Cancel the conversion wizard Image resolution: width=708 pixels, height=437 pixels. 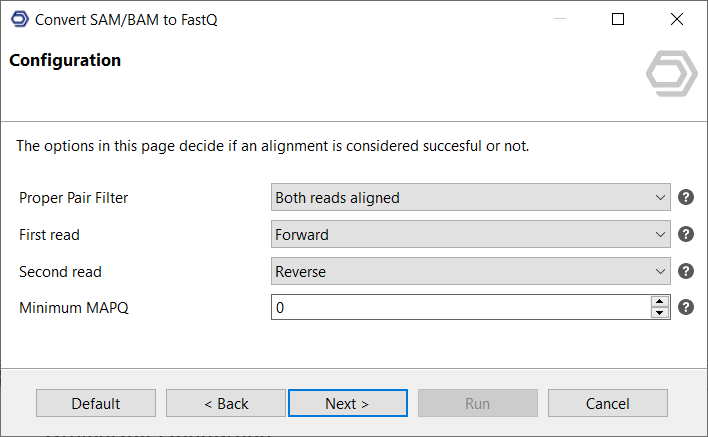tap(607, 403)
